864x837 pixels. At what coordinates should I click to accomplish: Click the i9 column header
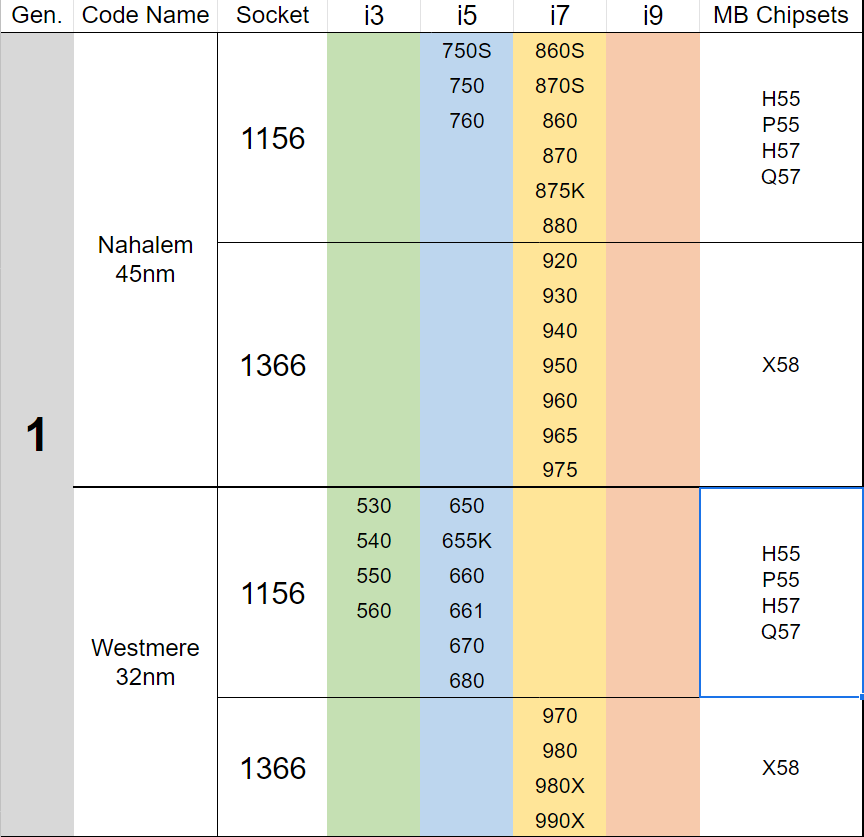pos(653,15)
